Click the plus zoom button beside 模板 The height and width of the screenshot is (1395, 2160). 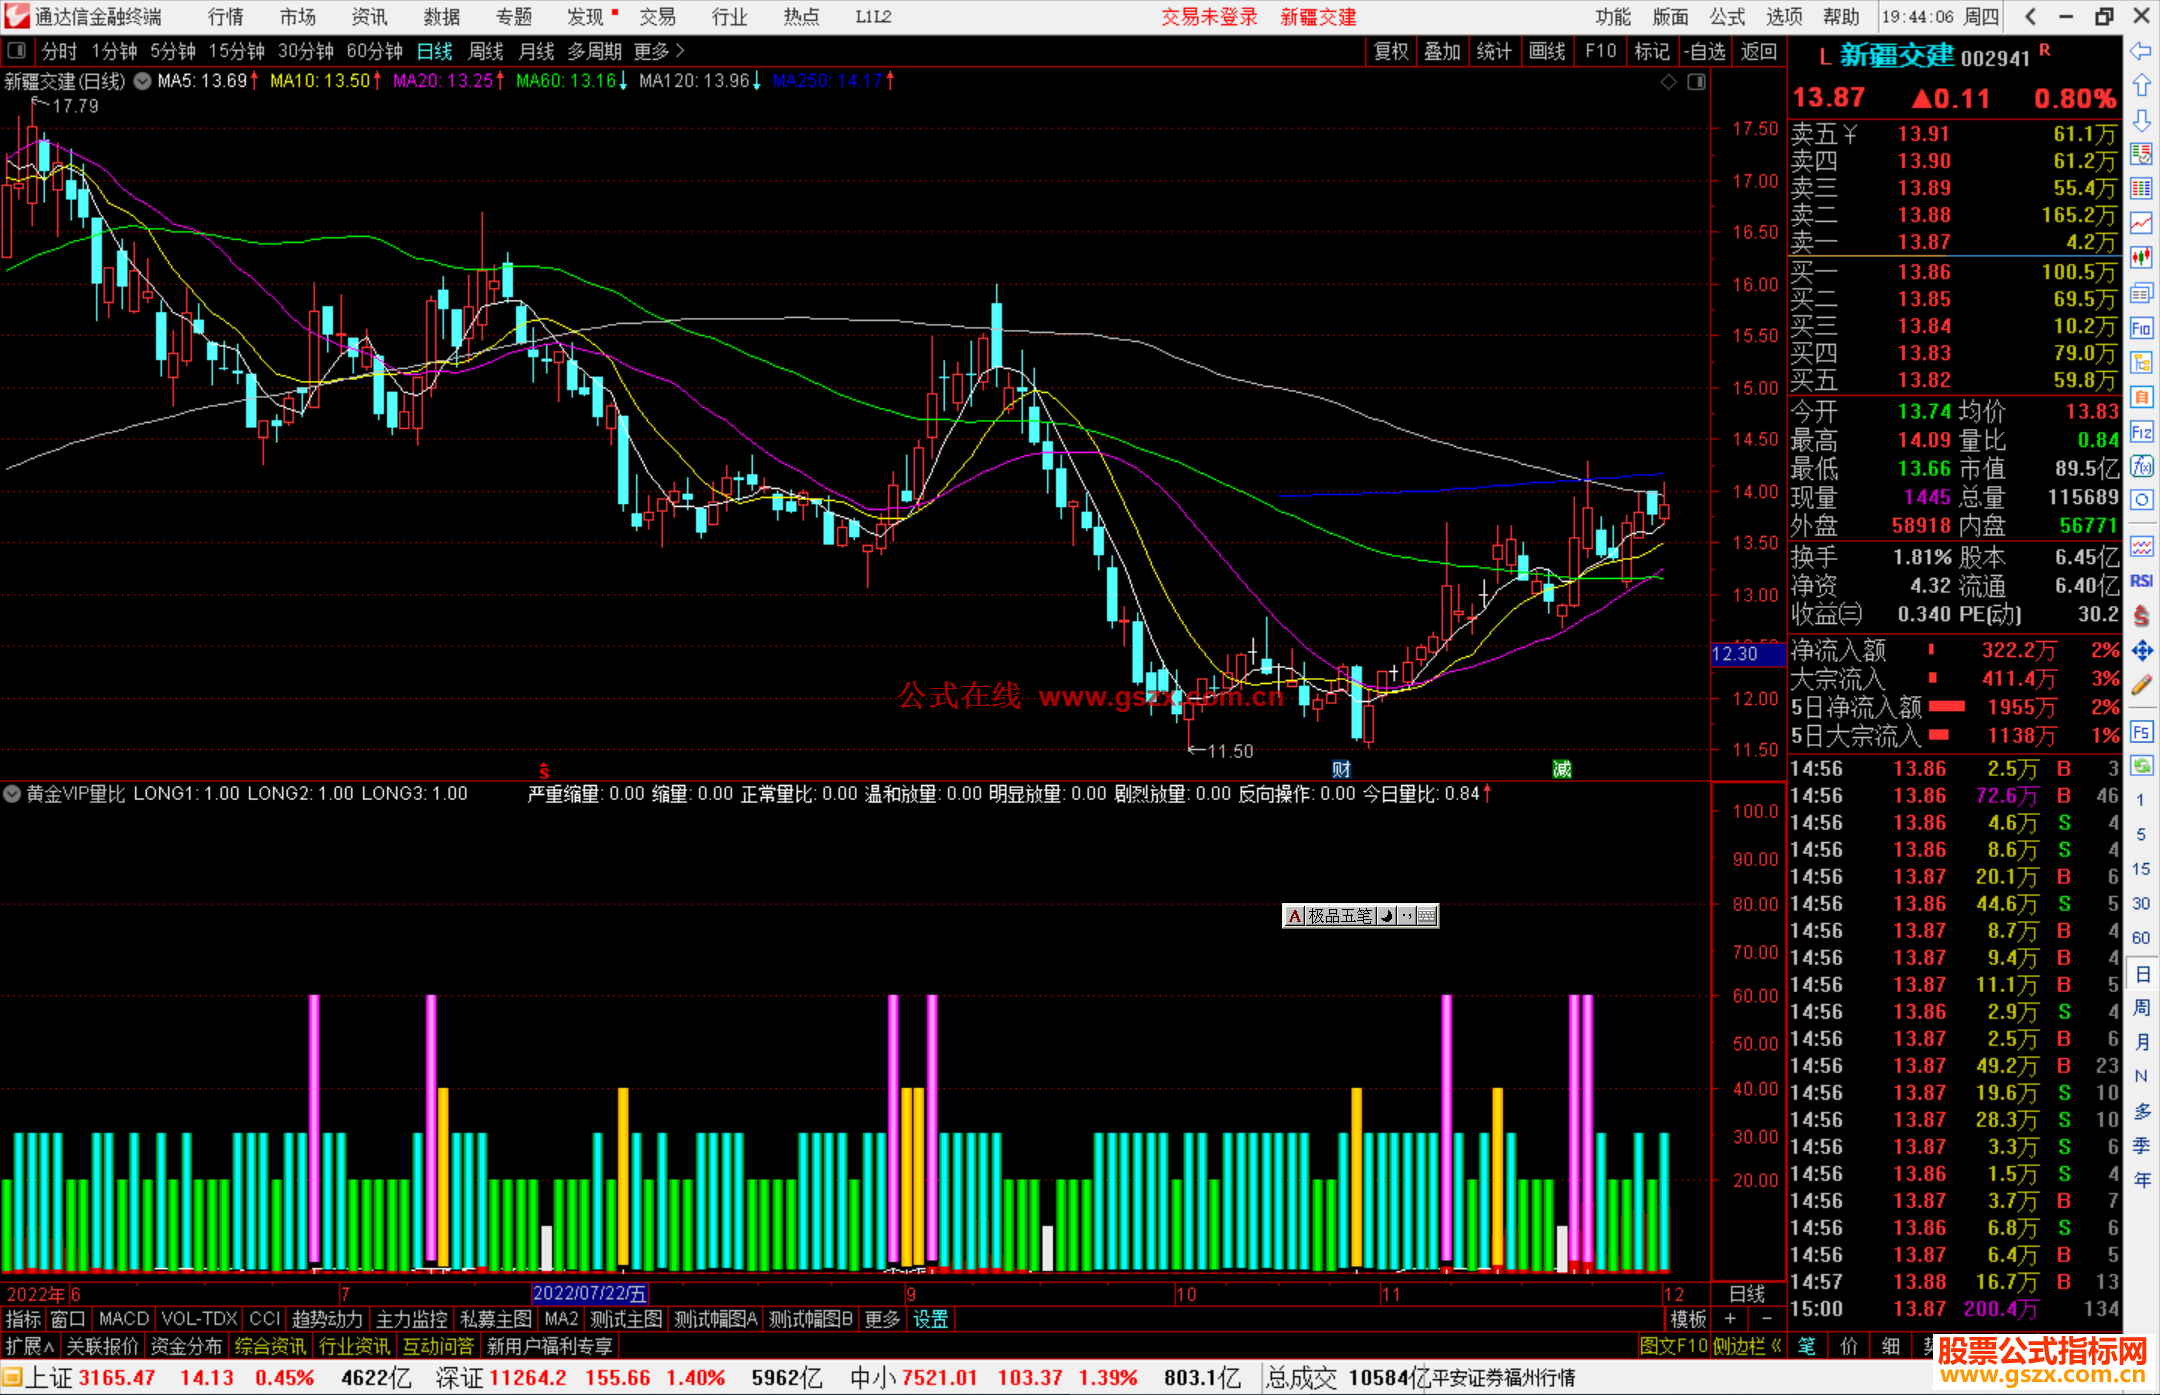pyautogui.click(x=1730, y=1319)
